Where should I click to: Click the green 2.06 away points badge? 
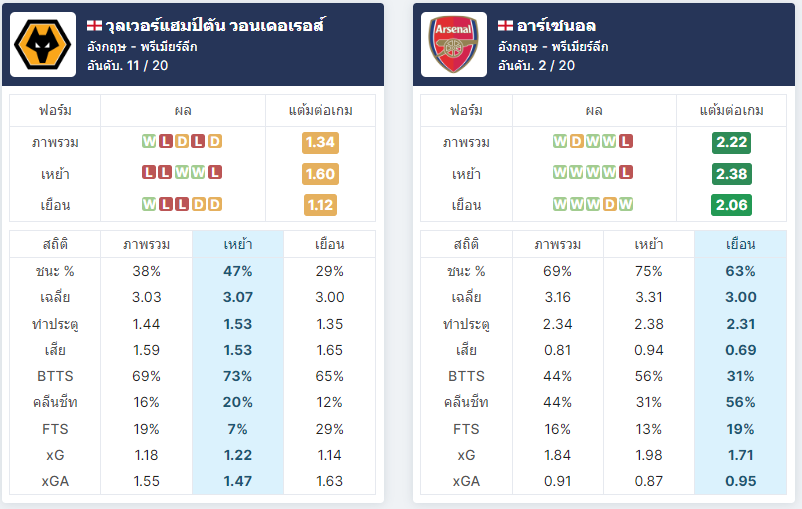tap(731, 205)
